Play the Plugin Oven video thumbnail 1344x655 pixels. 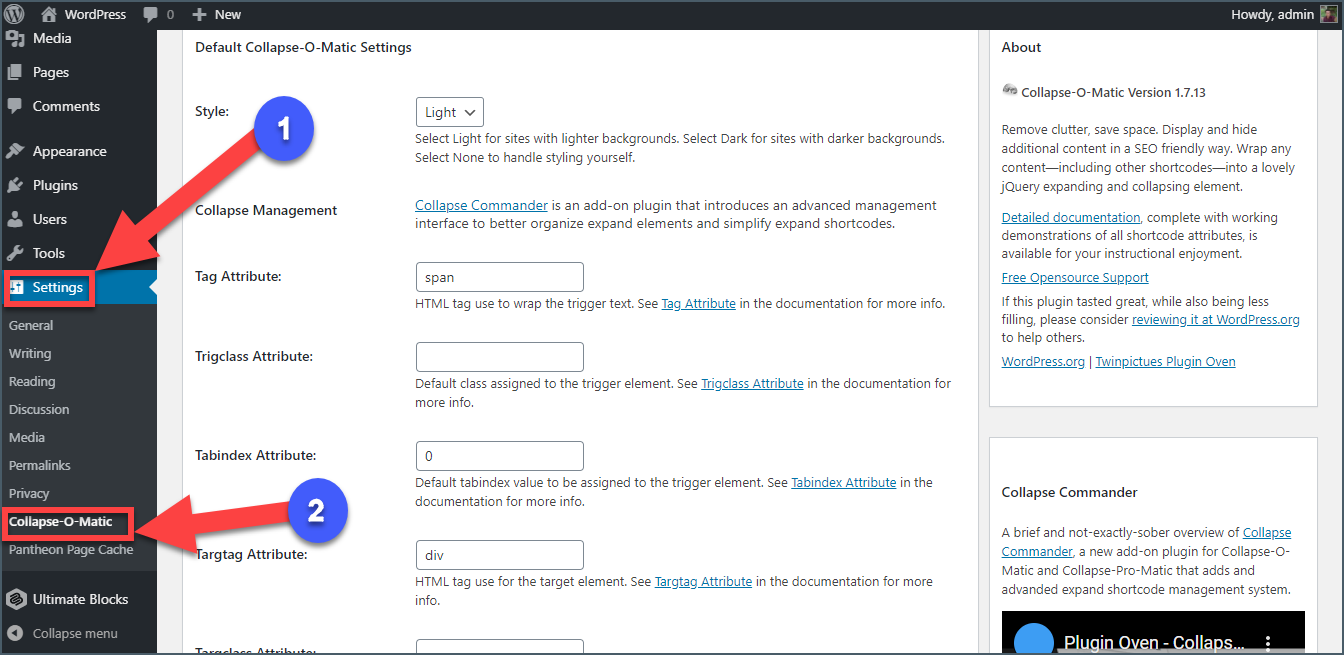pos(1153,633)
